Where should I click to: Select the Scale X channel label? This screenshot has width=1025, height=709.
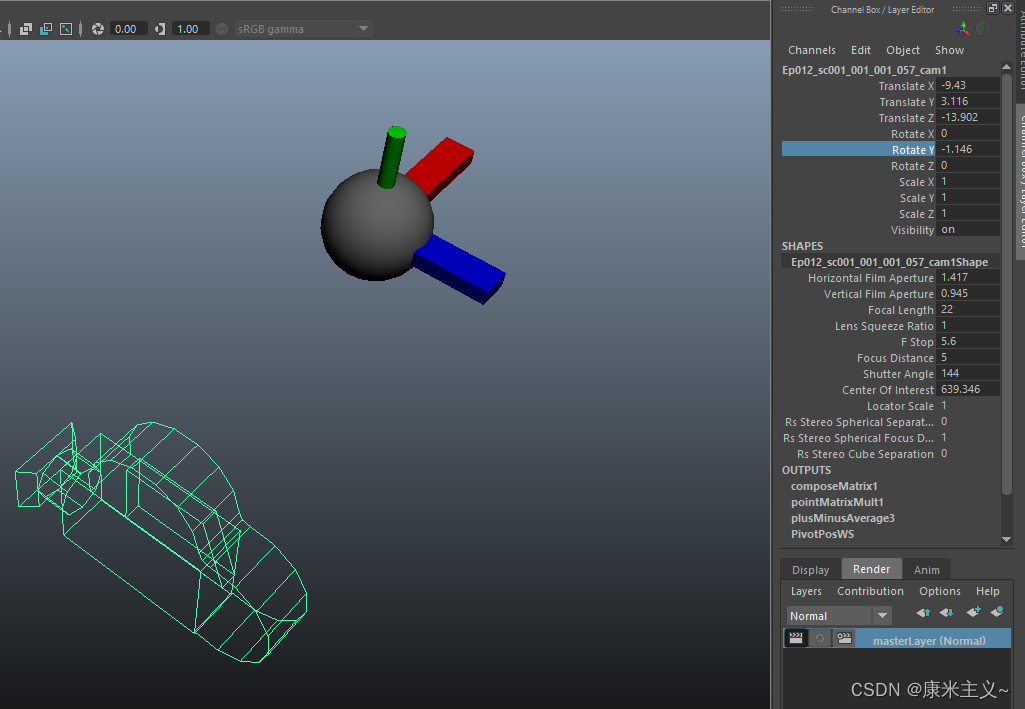[x=916, y=182]
